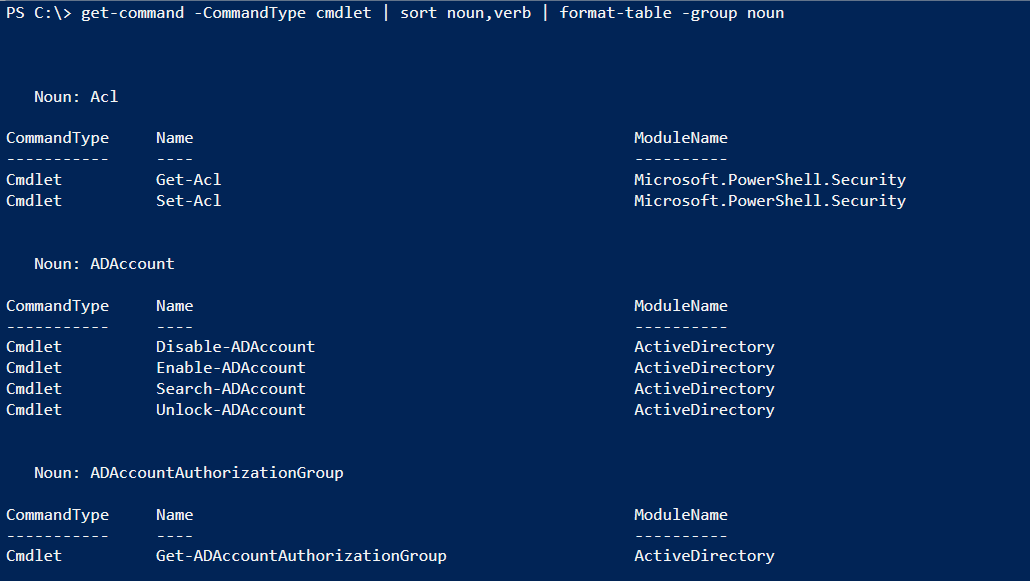Click ActiveDirectory module beside Unlock-ADAccount
The height and width of the screenshot is (581, 1030).
[704, 409]
